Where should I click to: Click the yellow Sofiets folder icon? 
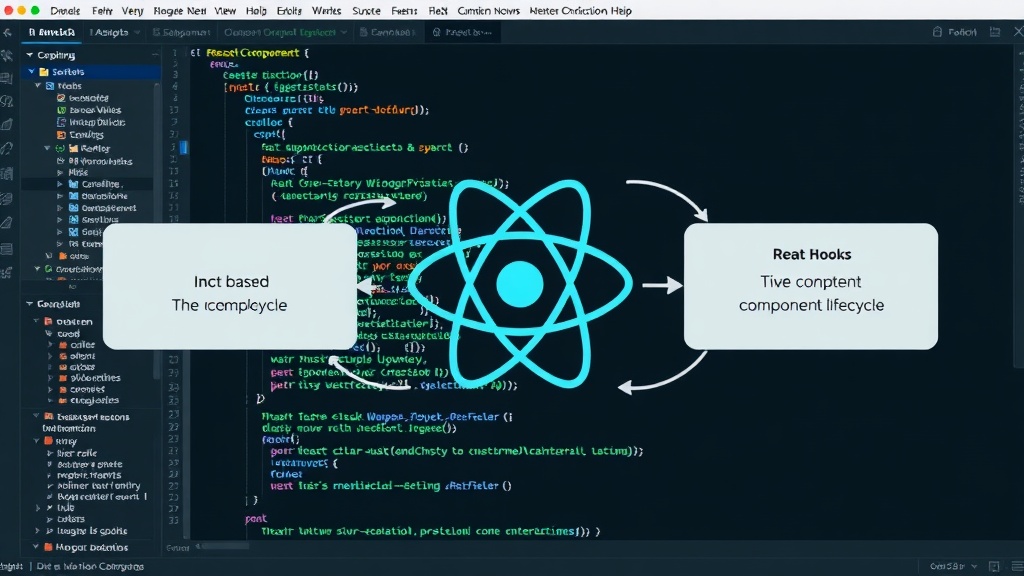pos(44,72)
